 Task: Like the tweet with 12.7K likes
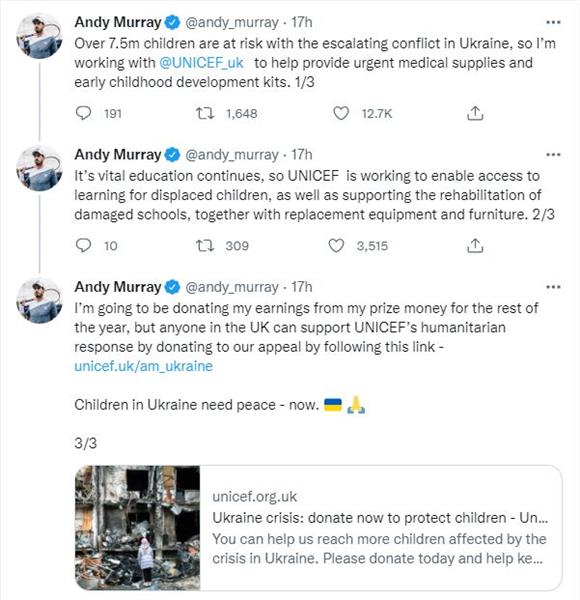point(341,113)
